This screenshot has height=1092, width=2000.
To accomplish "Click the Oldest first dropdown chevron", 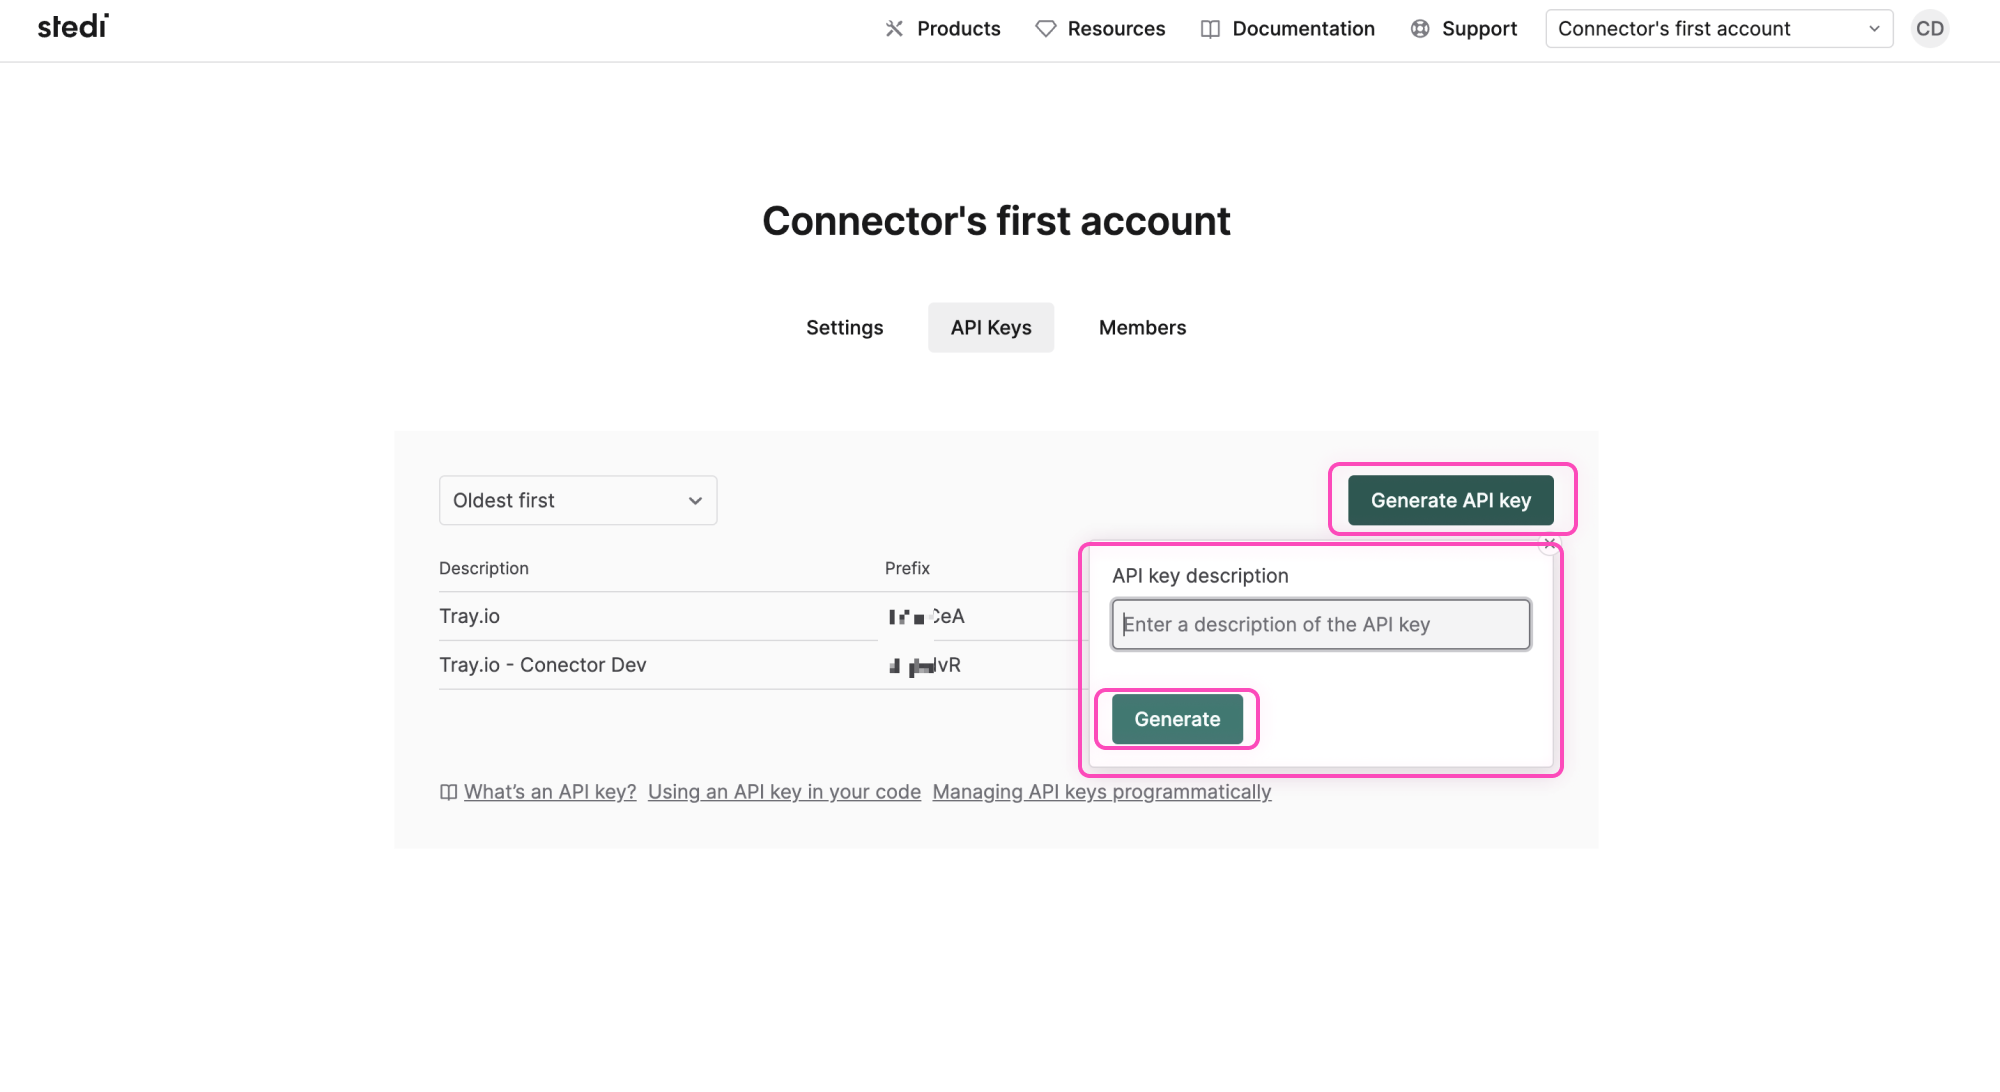I will click(x=695, y=501).
